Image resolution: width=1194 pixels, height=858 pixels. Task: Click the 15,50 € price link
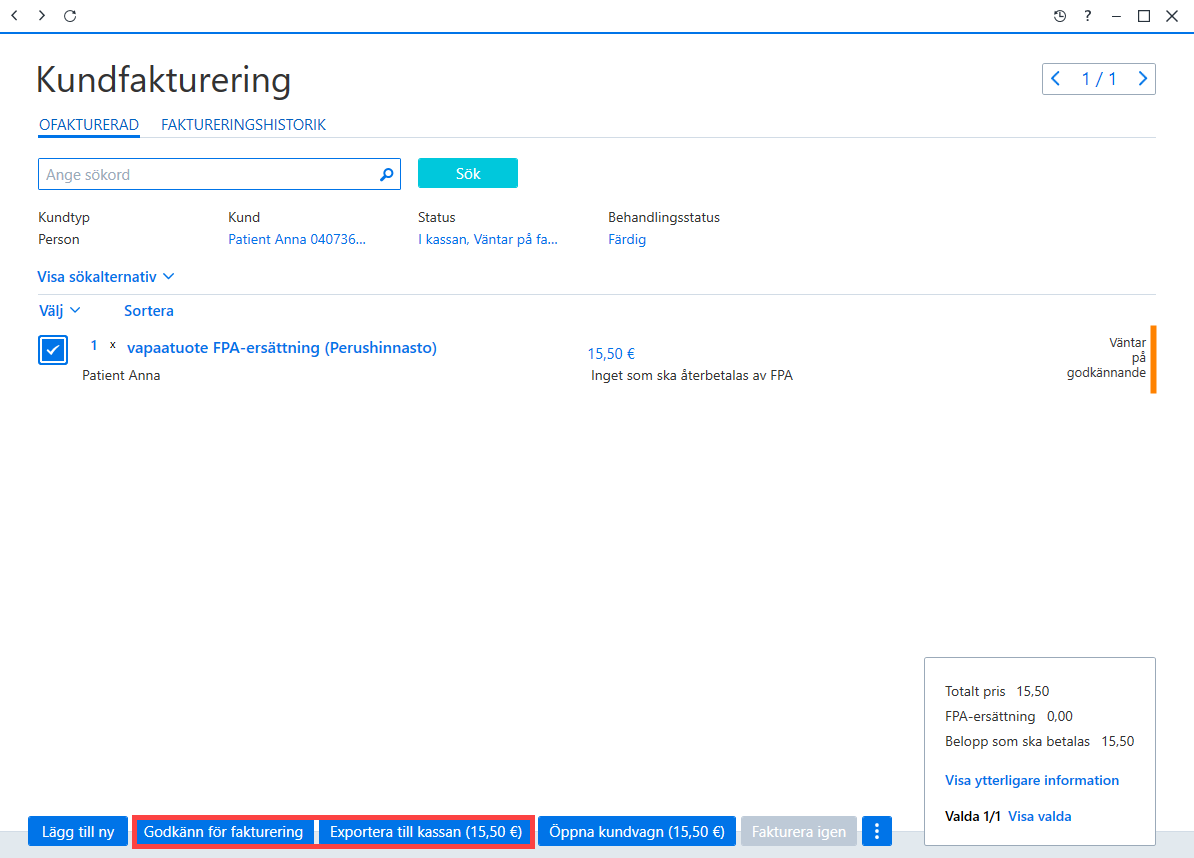(x=611, y=354)
